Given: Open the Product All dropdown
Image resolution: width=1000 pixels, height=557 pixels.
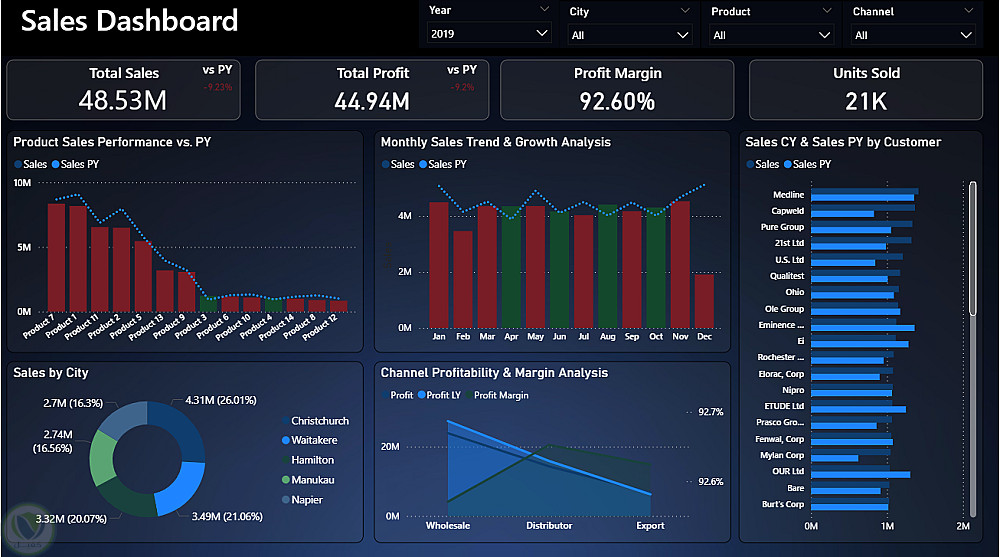Looking at the screenshot, I should [771, 34].
